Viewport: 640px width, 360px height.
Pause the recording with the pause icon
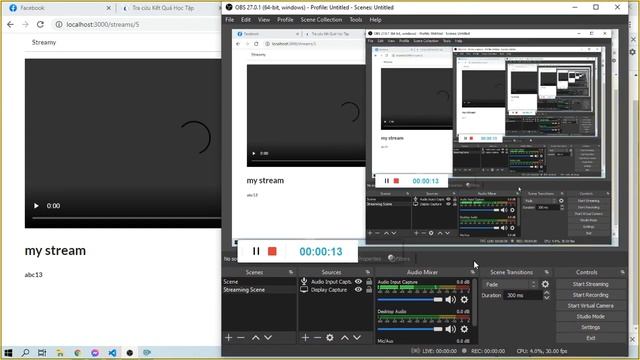pos(256,251)
